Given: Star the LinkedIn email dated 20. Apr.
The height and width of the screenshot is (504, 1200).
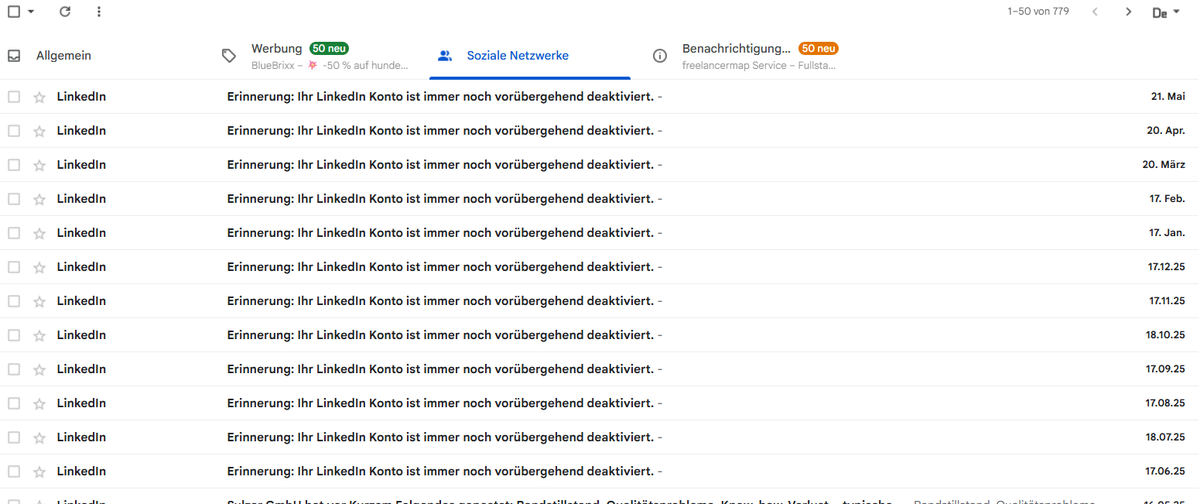Looking at the screenshot, I should pyautogui.click(x=40, y=131).
